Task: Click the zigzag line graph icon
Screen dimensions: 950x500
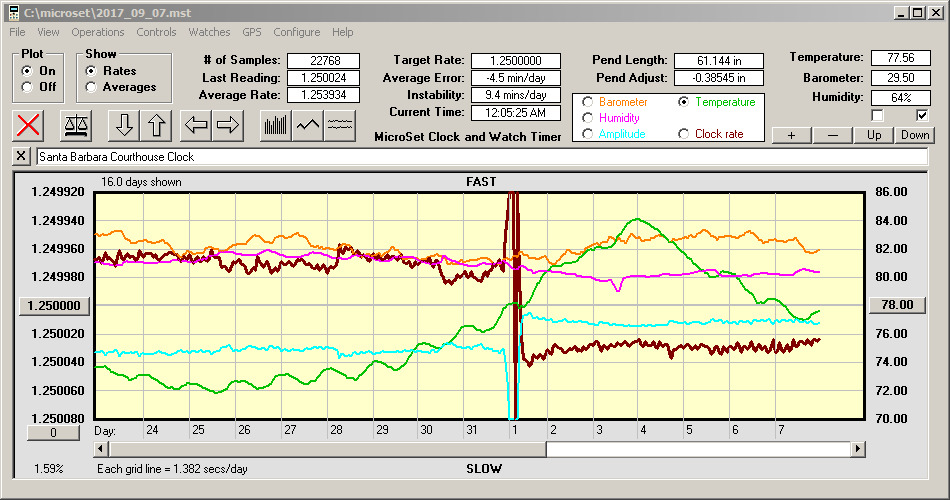Action: (308, 125)
